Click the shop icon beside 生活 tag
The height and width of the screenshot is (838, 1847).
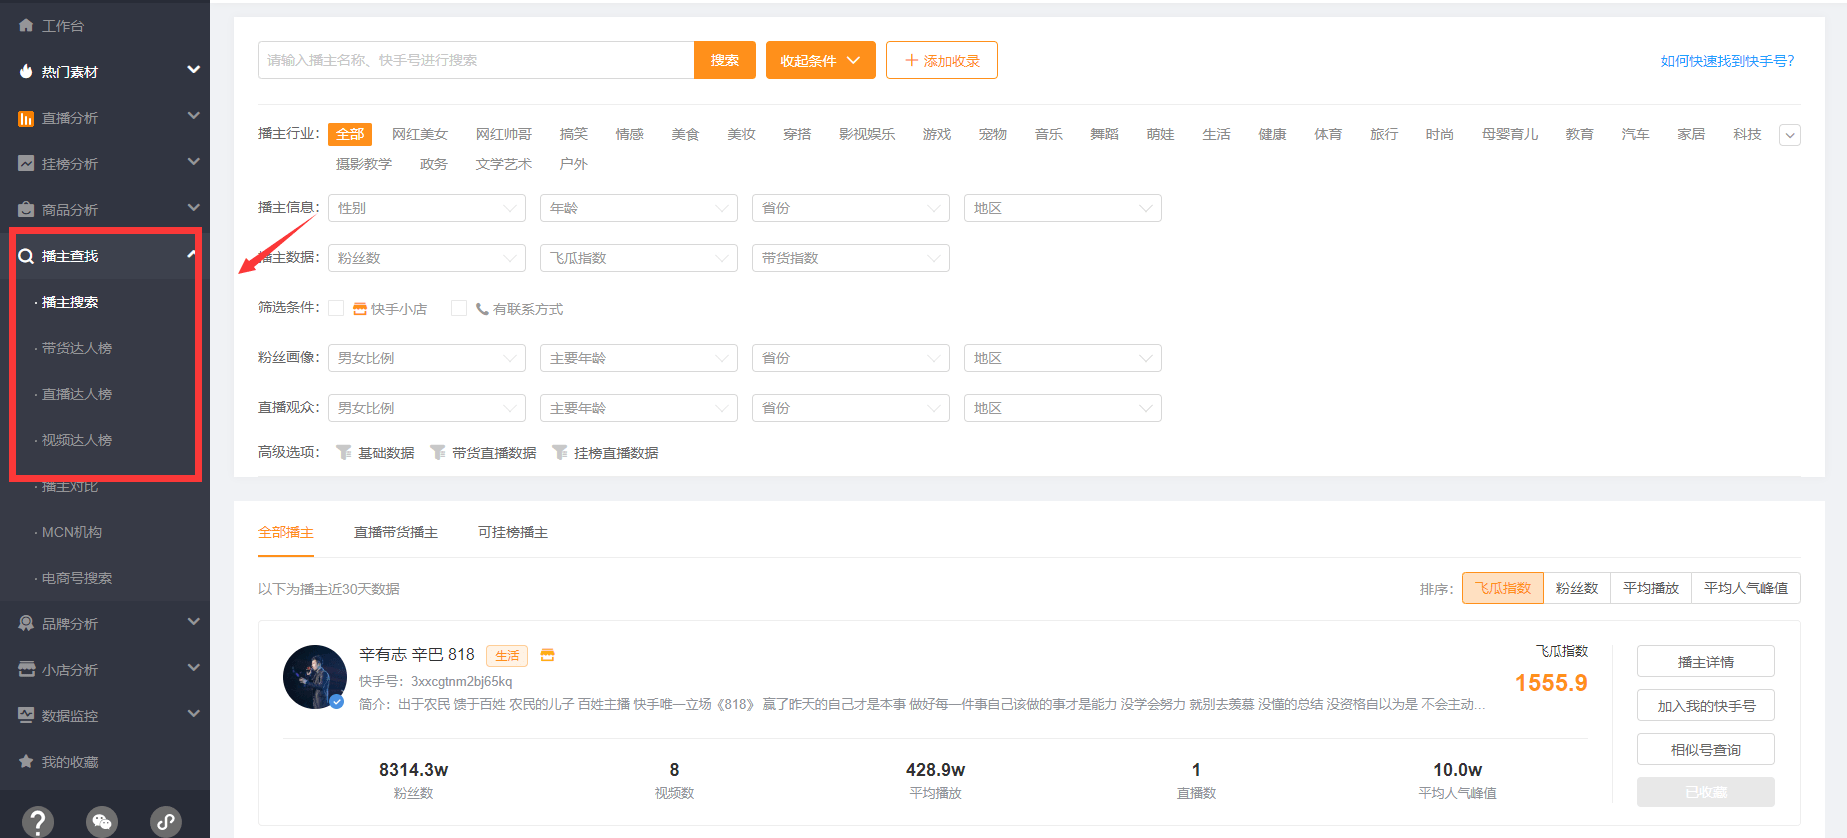547,655
